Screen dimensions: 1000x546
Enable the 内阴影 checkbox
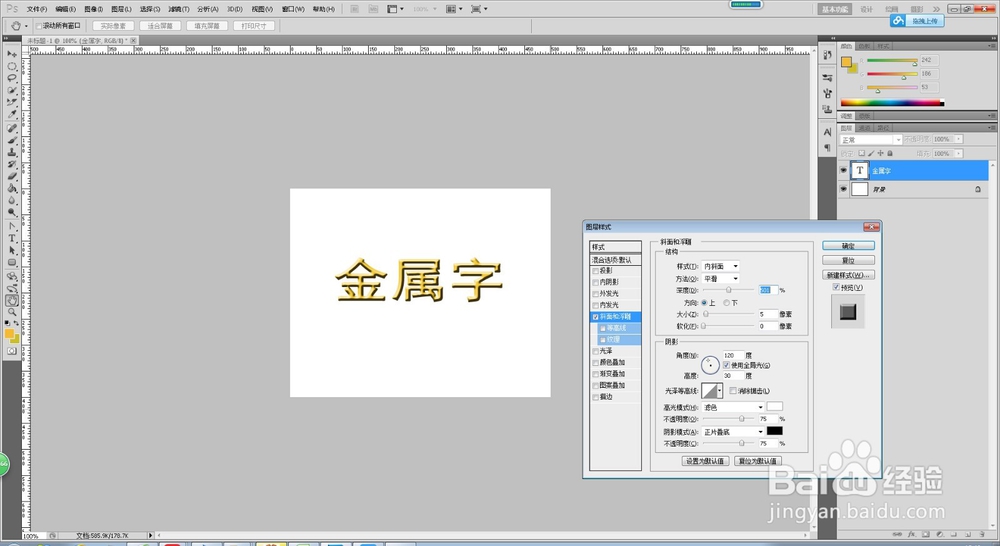click(596, 282)
